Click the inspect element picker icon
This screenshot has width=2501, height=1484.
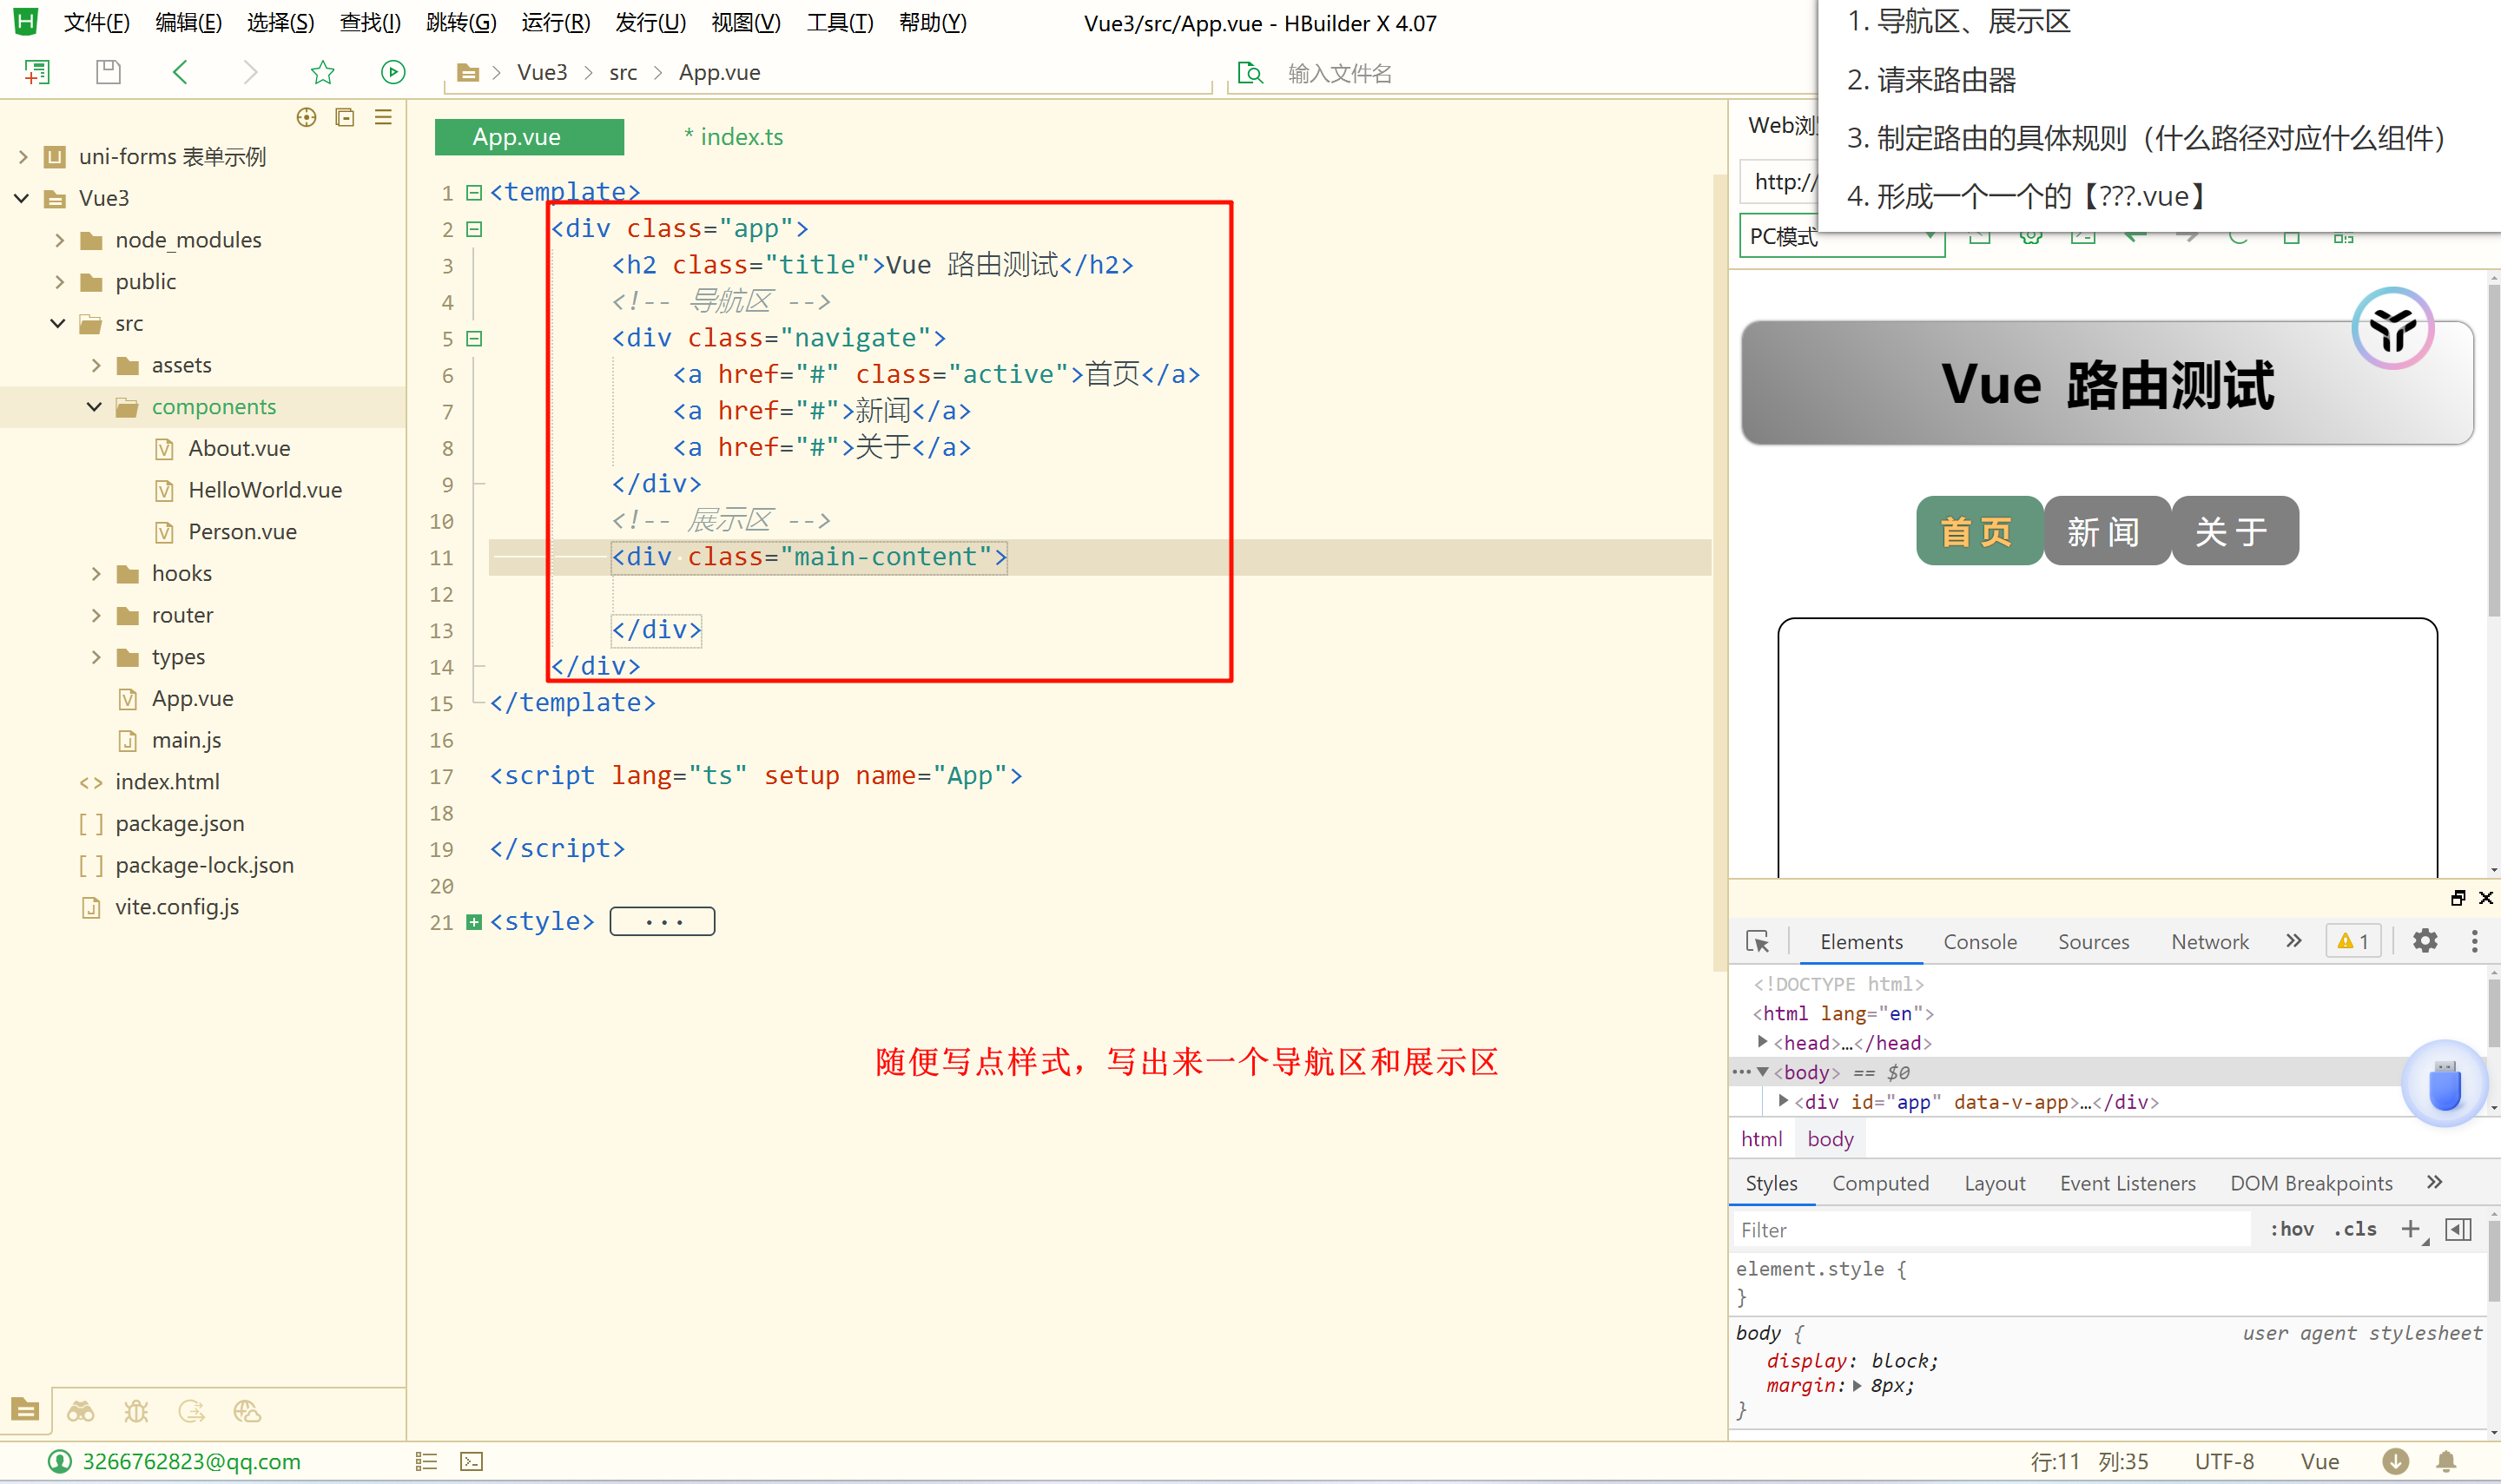tap(1757, 941)
